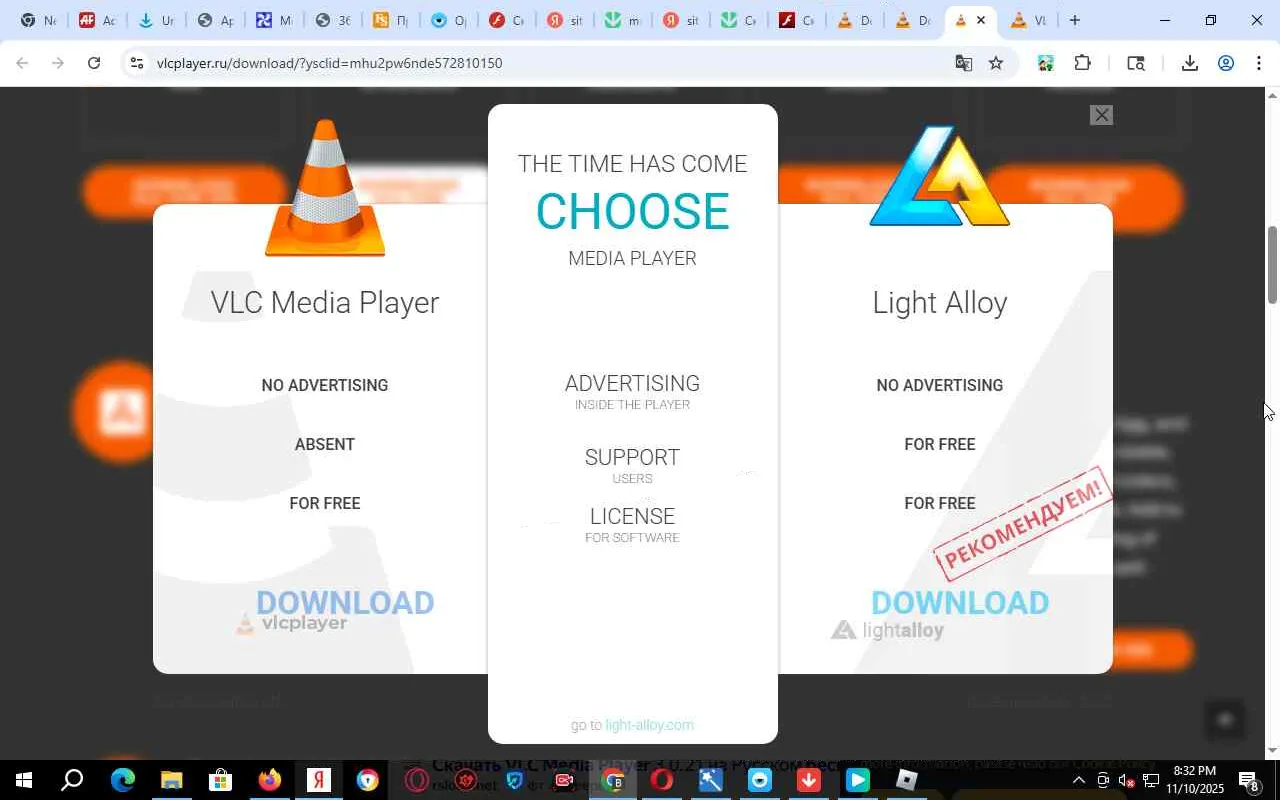Open the colorful extension icon beside Extensions
This screenshot has height=800, width=1280.
1046,63
